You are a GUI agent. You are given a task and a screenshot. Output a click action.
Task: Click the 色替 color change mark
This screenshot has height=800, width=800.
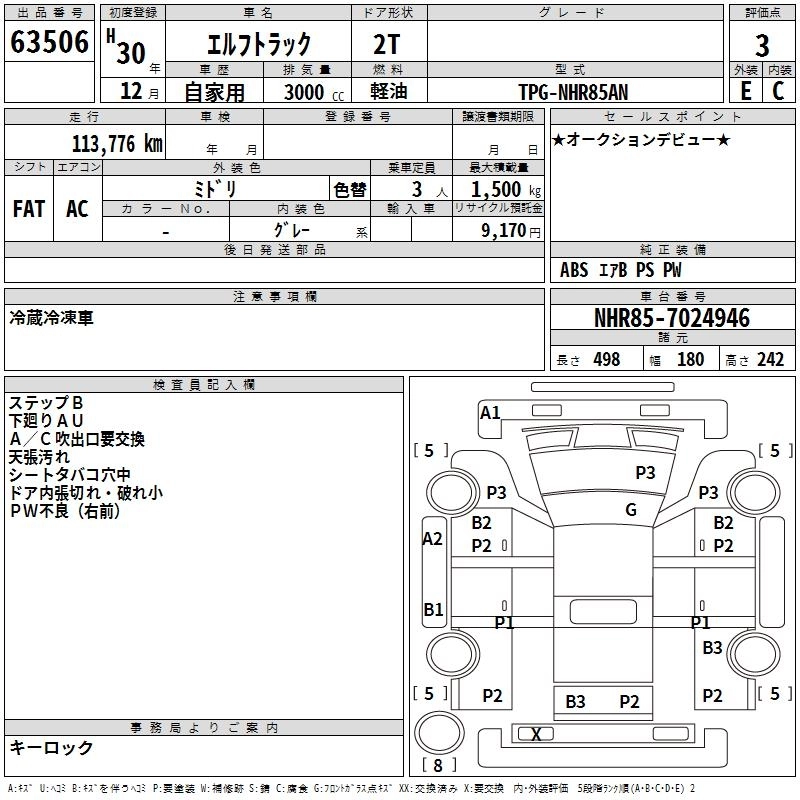click(350, 190)
